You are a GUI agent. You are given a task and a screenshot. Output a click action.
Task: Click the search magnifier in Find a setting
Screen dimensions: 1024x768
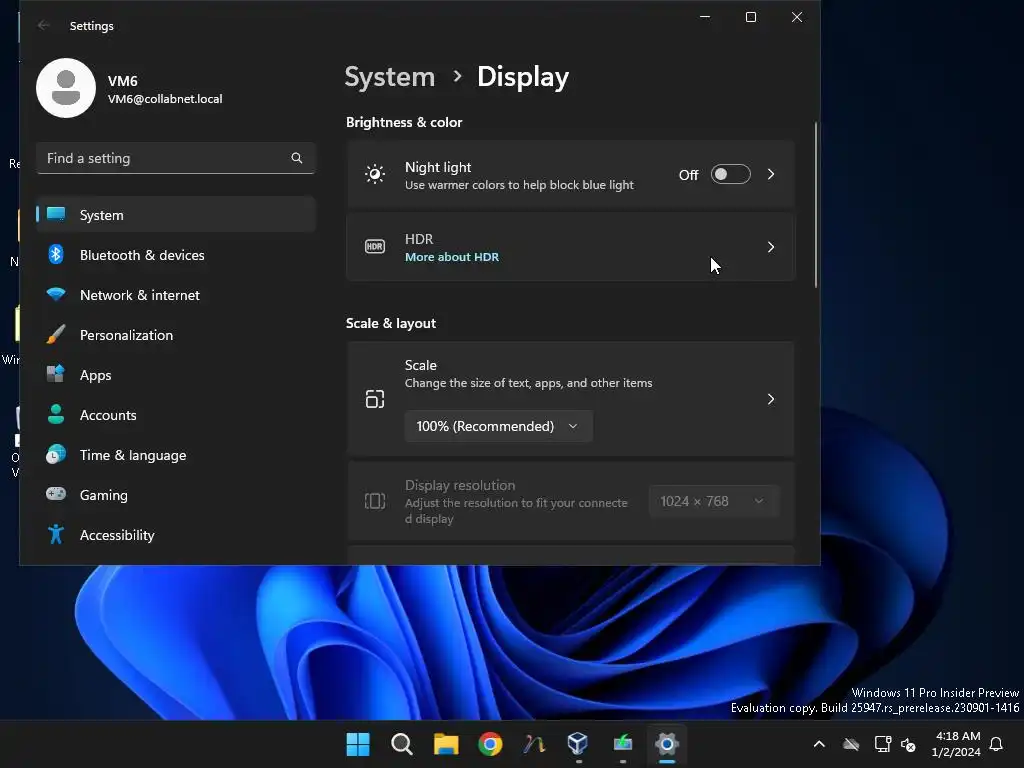(296, 158)
